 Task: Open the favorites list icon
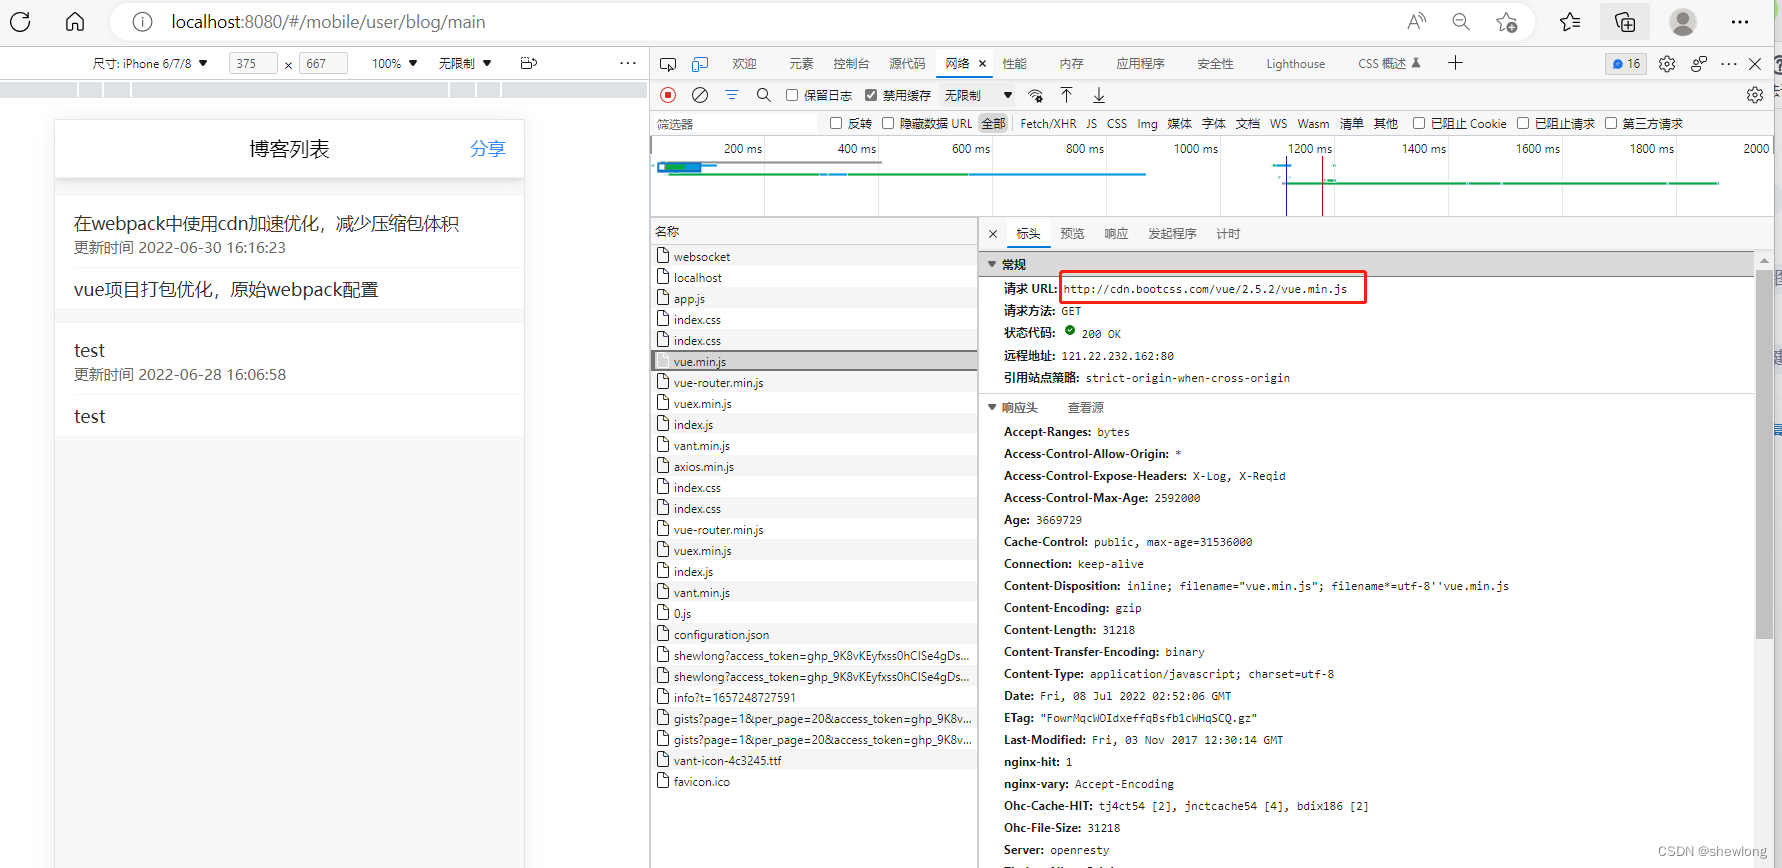point(1571,21)
